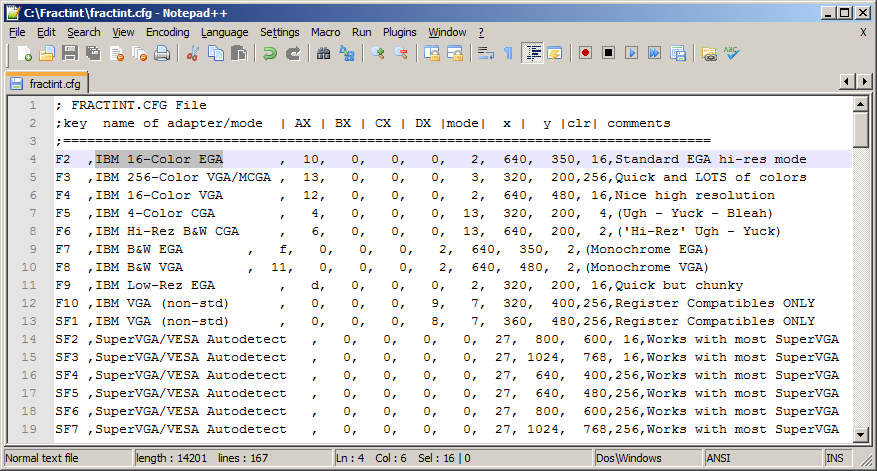Click highlighted text 'IBM 16-Color EGA'
Screen dimensions: 877x471
coord(159,159)
